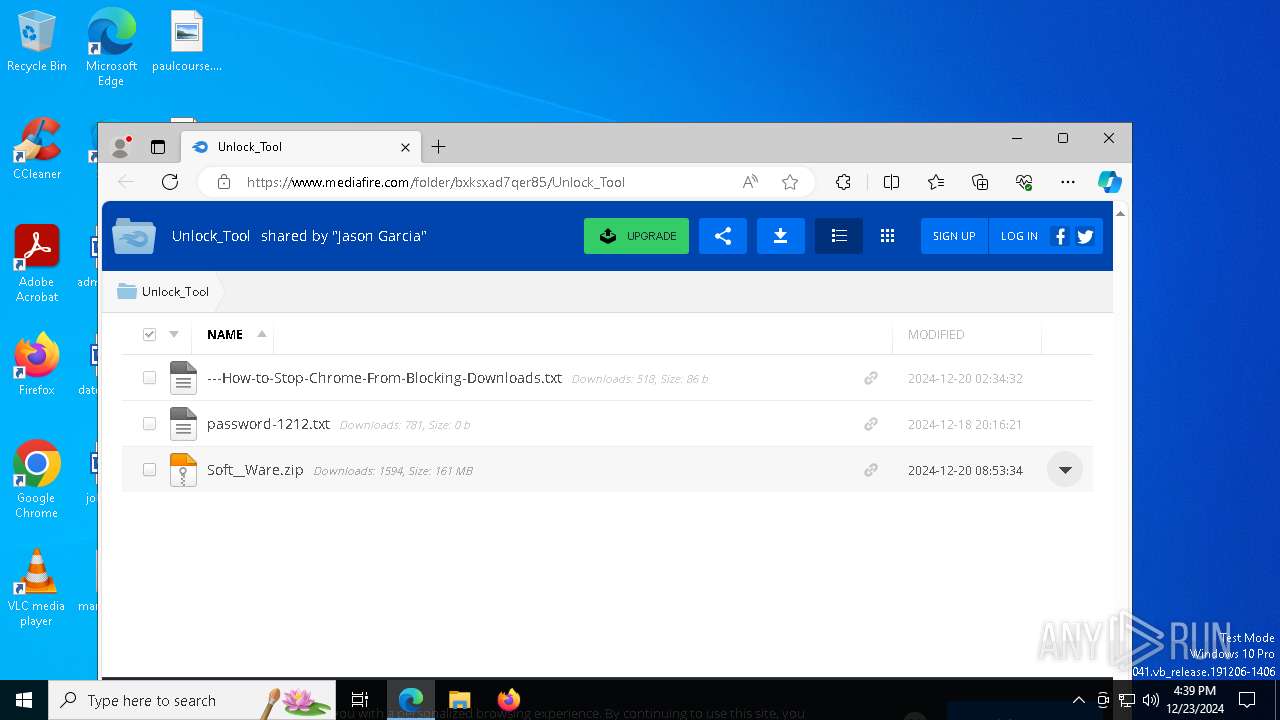Image resolution: width=1280 pixels, height=720 pixels.
Task: Click LOG IN in MediaFire header
Action: pos(1019,236)
